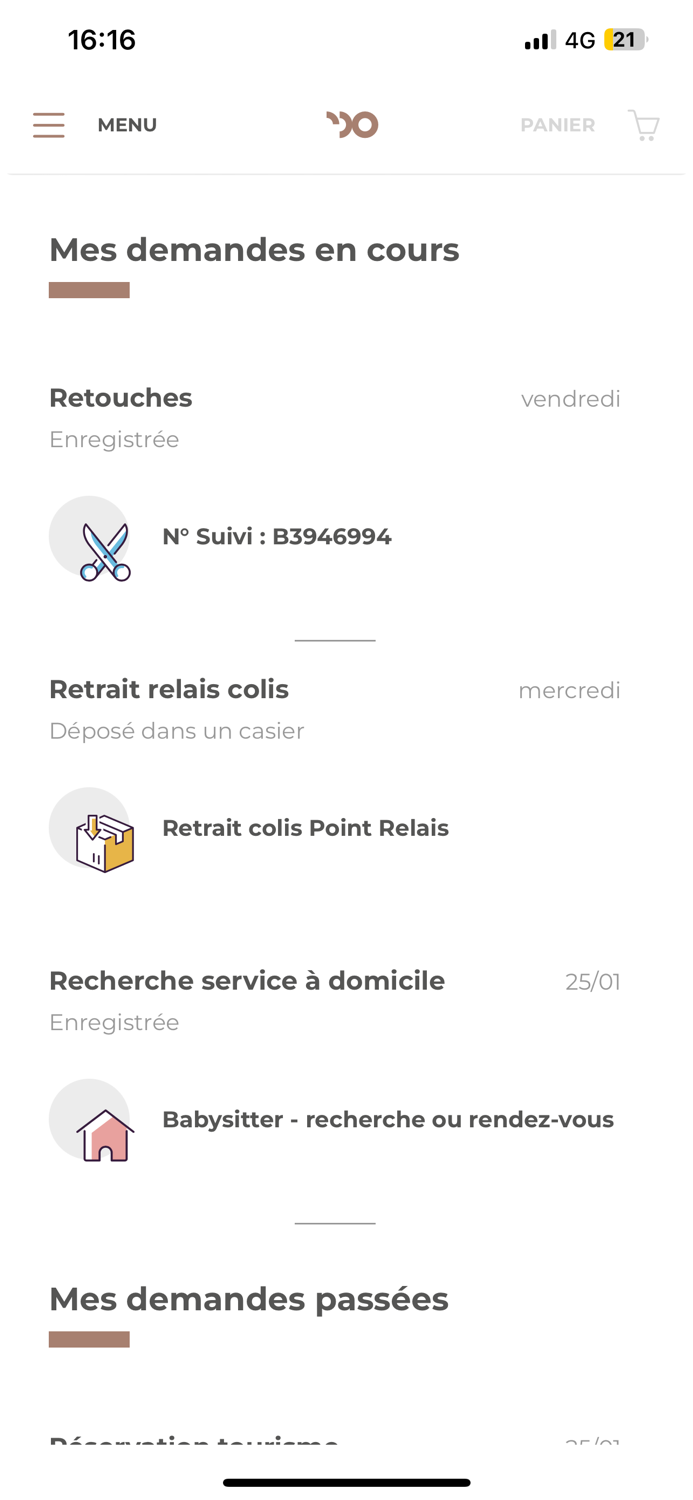
Task: Open the hamburger MENU icon
Action: pyautogui.click(x=48, y=125)
